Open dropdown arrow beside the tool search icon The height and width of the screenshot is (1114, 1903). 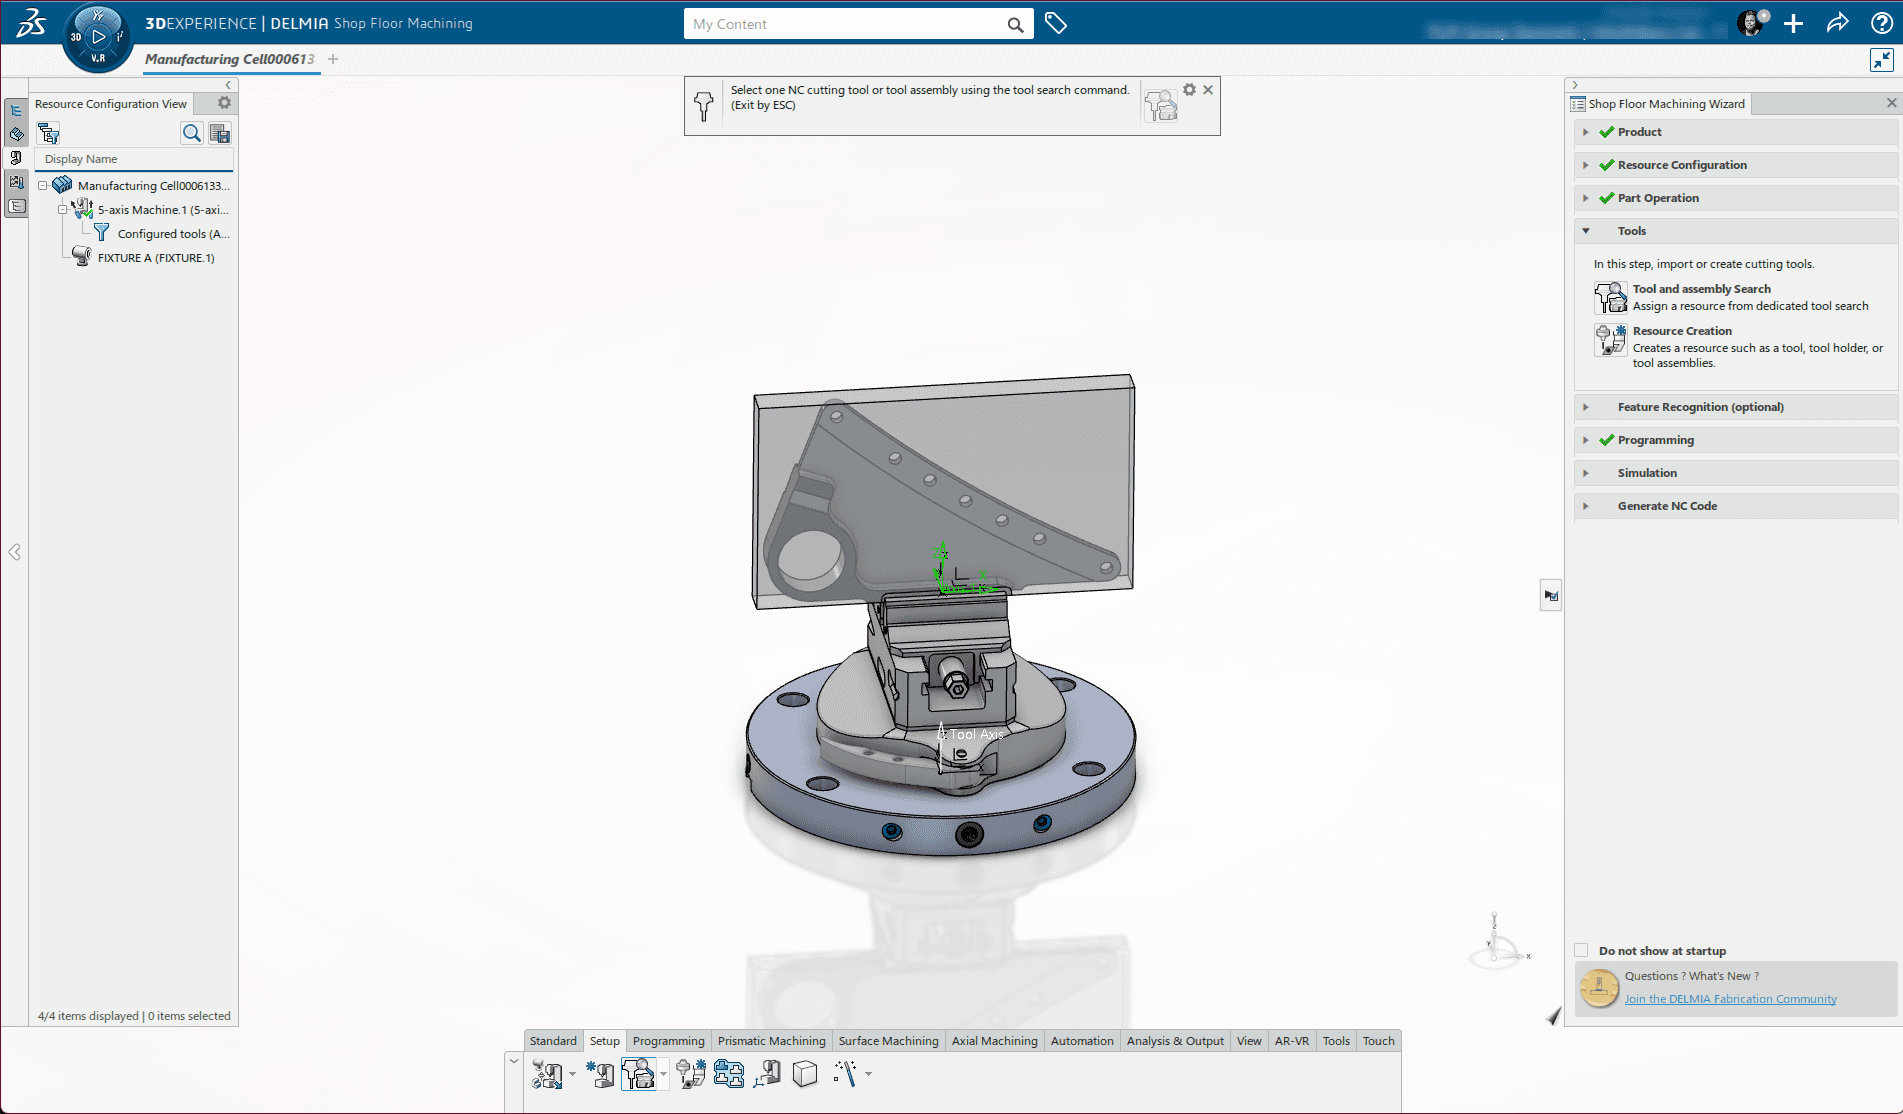tap(663, 1075)
